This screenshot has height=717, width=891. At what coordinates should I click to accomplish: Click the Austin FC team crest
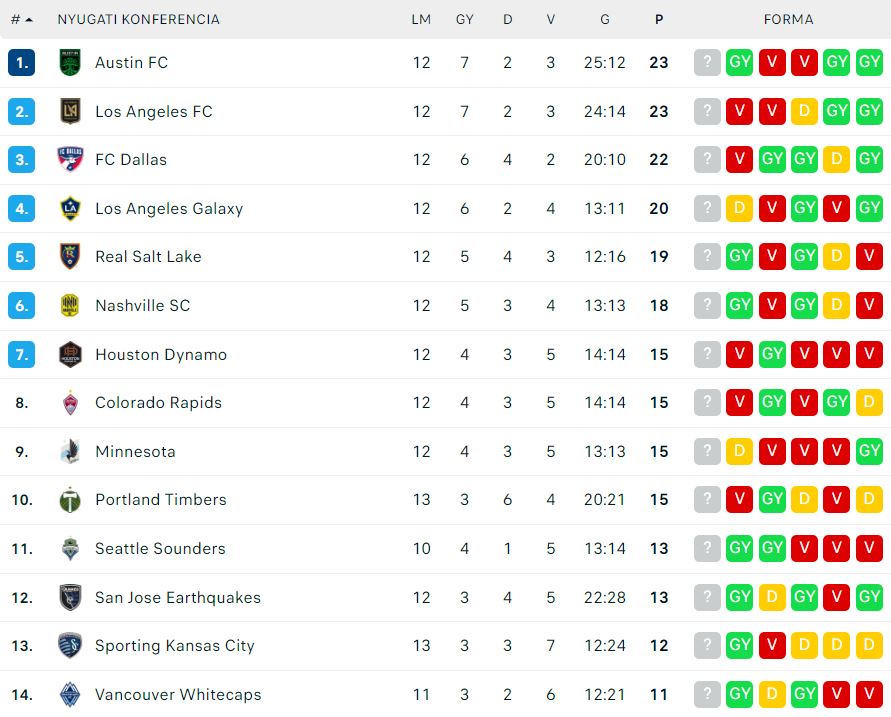click(x=70, y=62)
